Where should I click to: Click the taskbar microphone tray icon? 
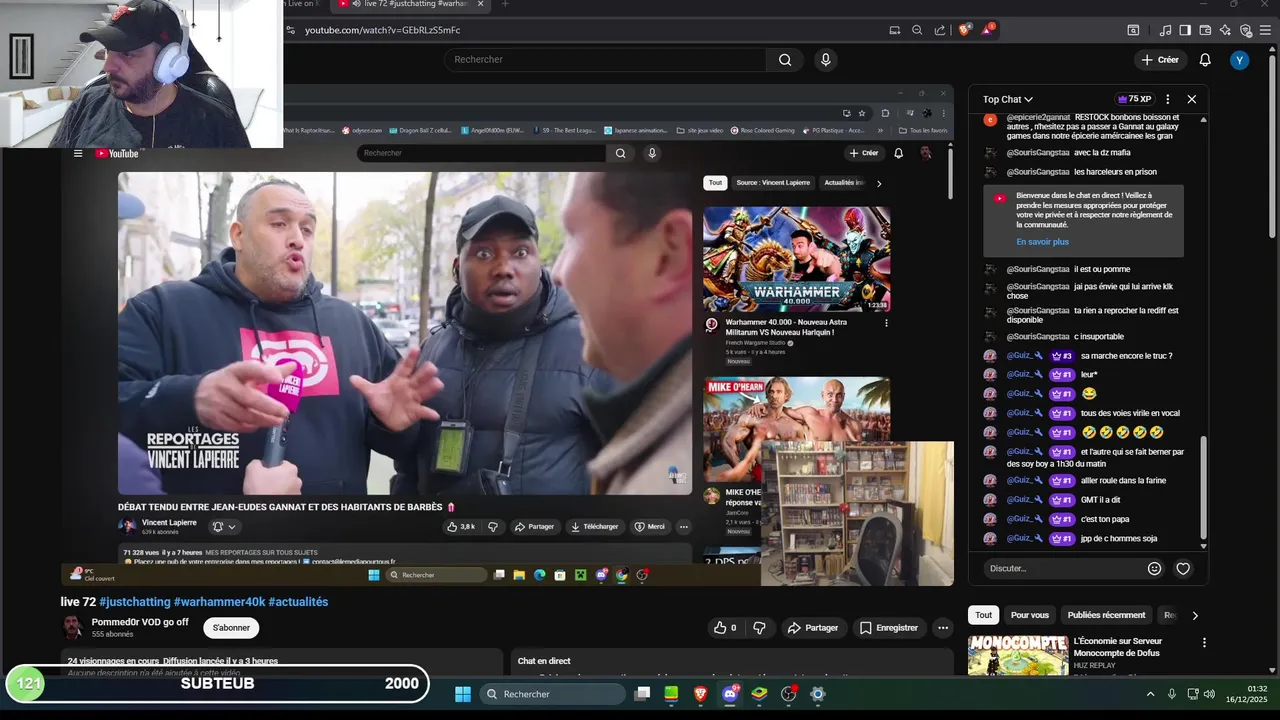point(1172,694)
